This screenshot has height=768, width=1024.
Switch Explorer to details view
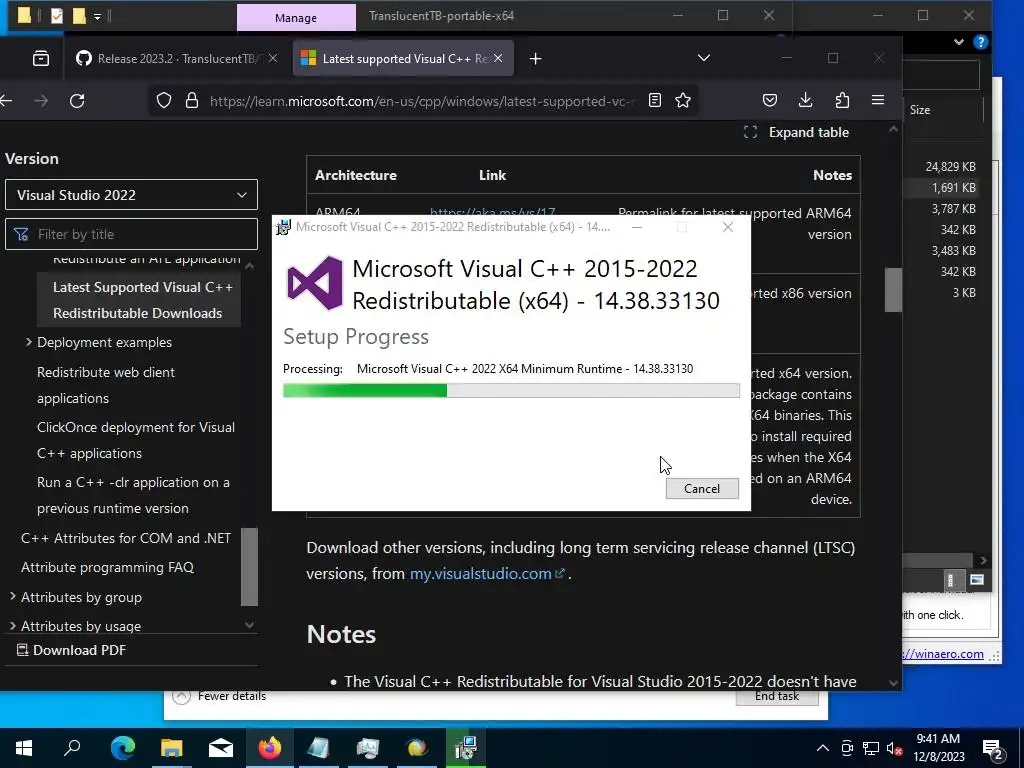(951, 580)
